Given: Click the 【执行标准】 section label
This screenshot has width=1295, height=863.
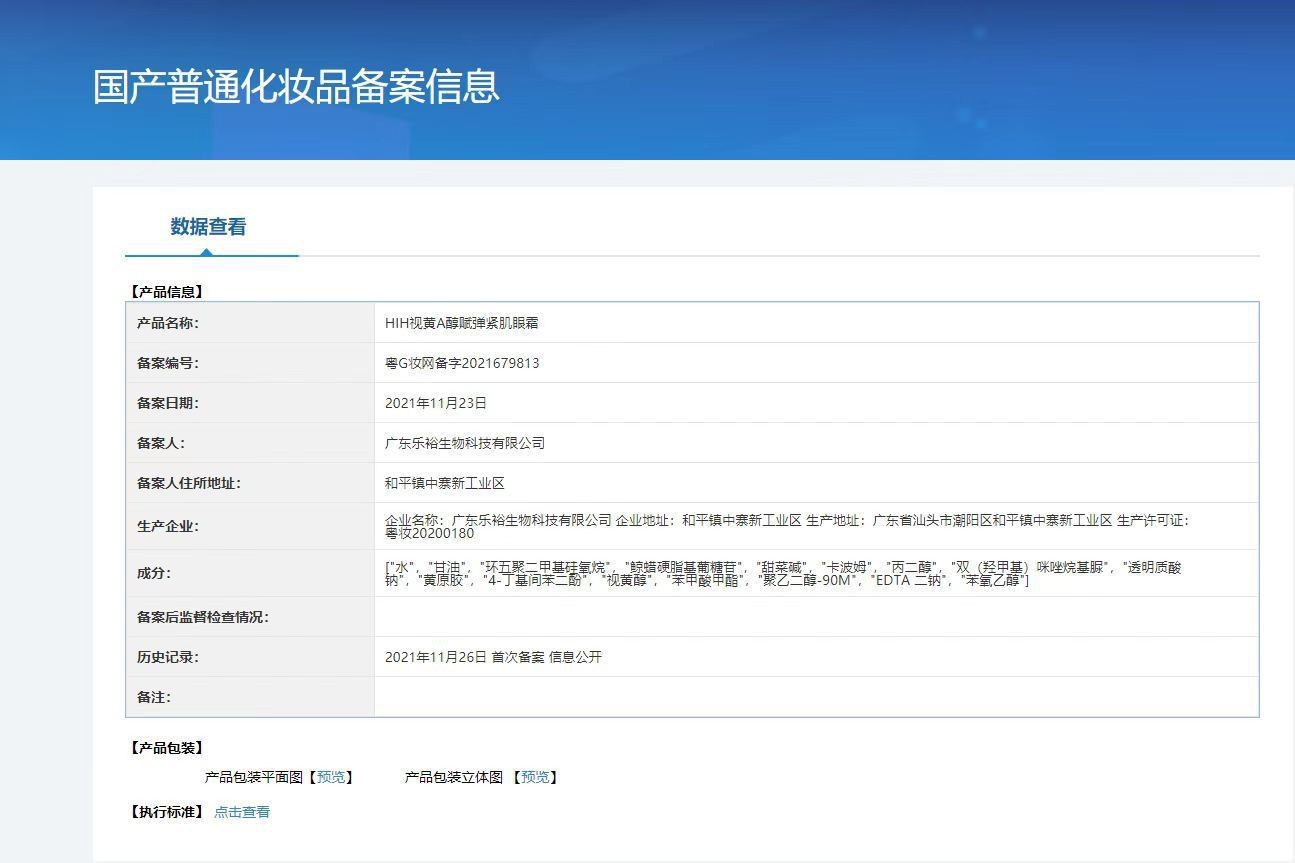Looking at the screenshot, I should [167, 812].
